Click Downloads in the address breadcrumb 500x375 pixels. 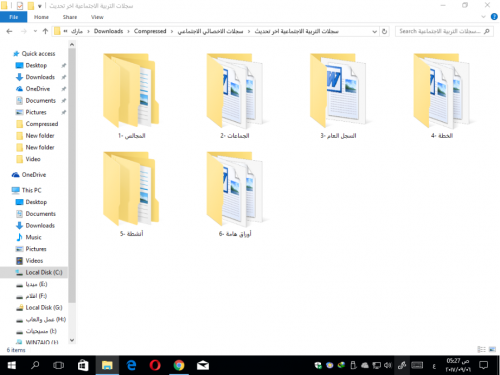tap(108, 31)
